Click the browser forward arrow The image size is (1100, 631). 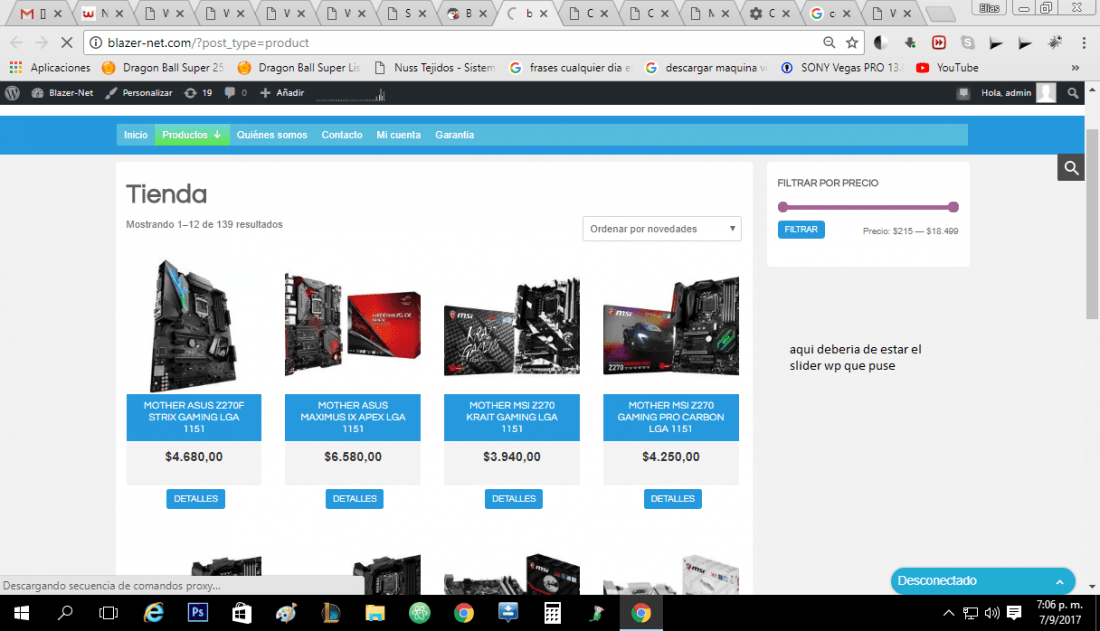pos(41,43)
